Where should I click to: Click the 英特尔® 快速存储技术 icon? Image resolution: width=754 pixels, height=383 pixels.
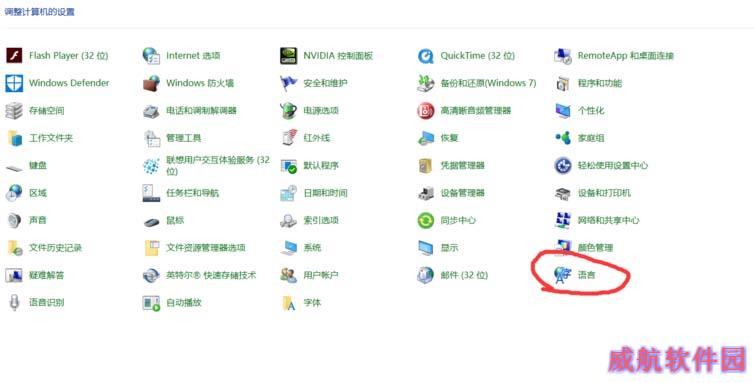151,275
